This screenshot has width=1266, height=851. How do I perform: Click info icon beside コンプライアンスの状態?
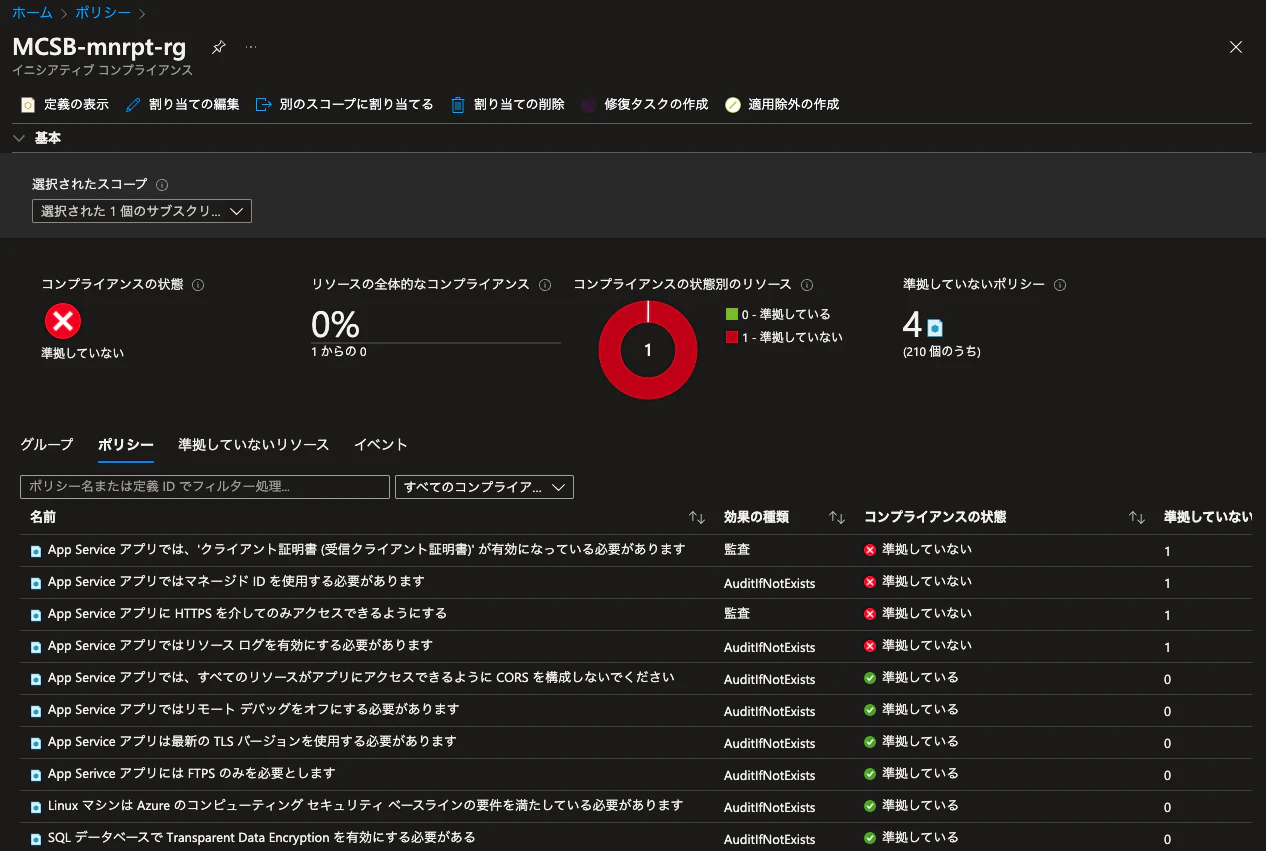click(x=198, y=285)
